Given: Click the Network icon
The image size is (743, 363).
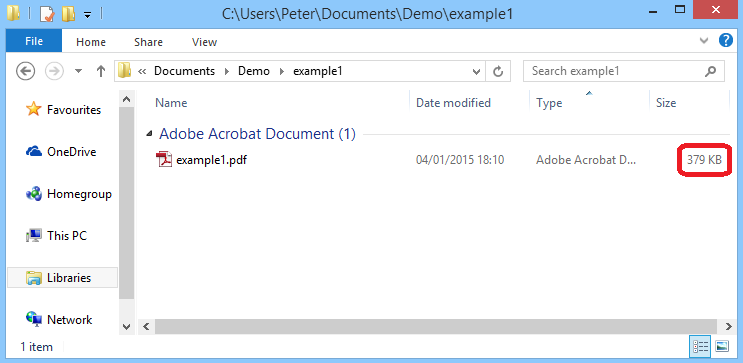Looking at the screenshot, I should pos(34,319).
